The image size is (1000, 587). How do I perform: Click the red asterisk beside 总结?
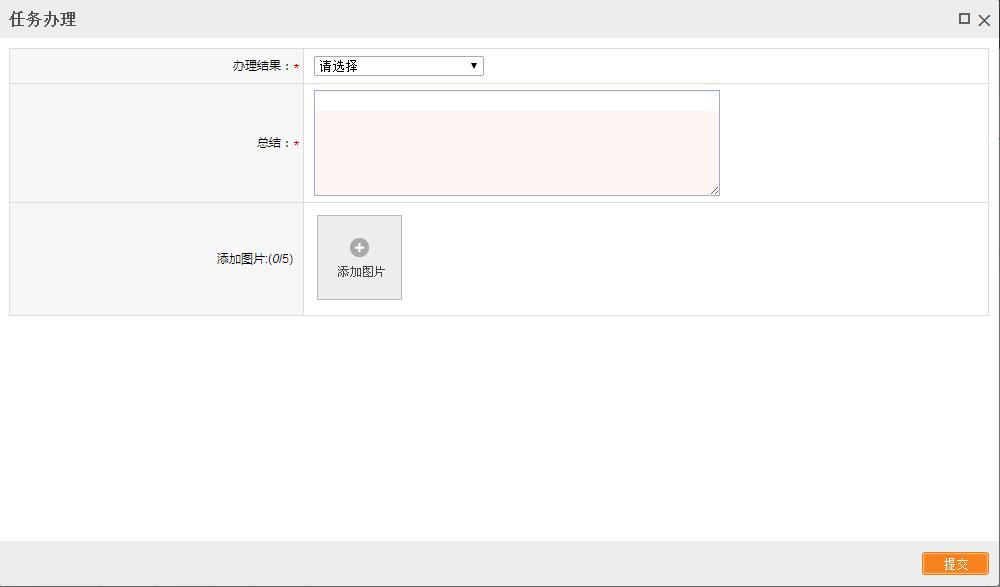click(296, 144)
